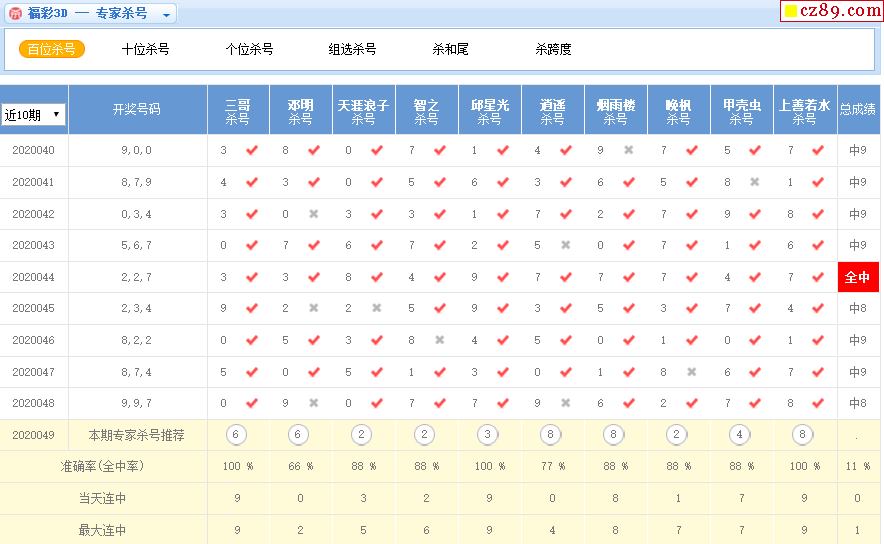Click the 上善若水杀号 column header
The width and height of the screenshot is (884, 544).
[x=805, y=110]
